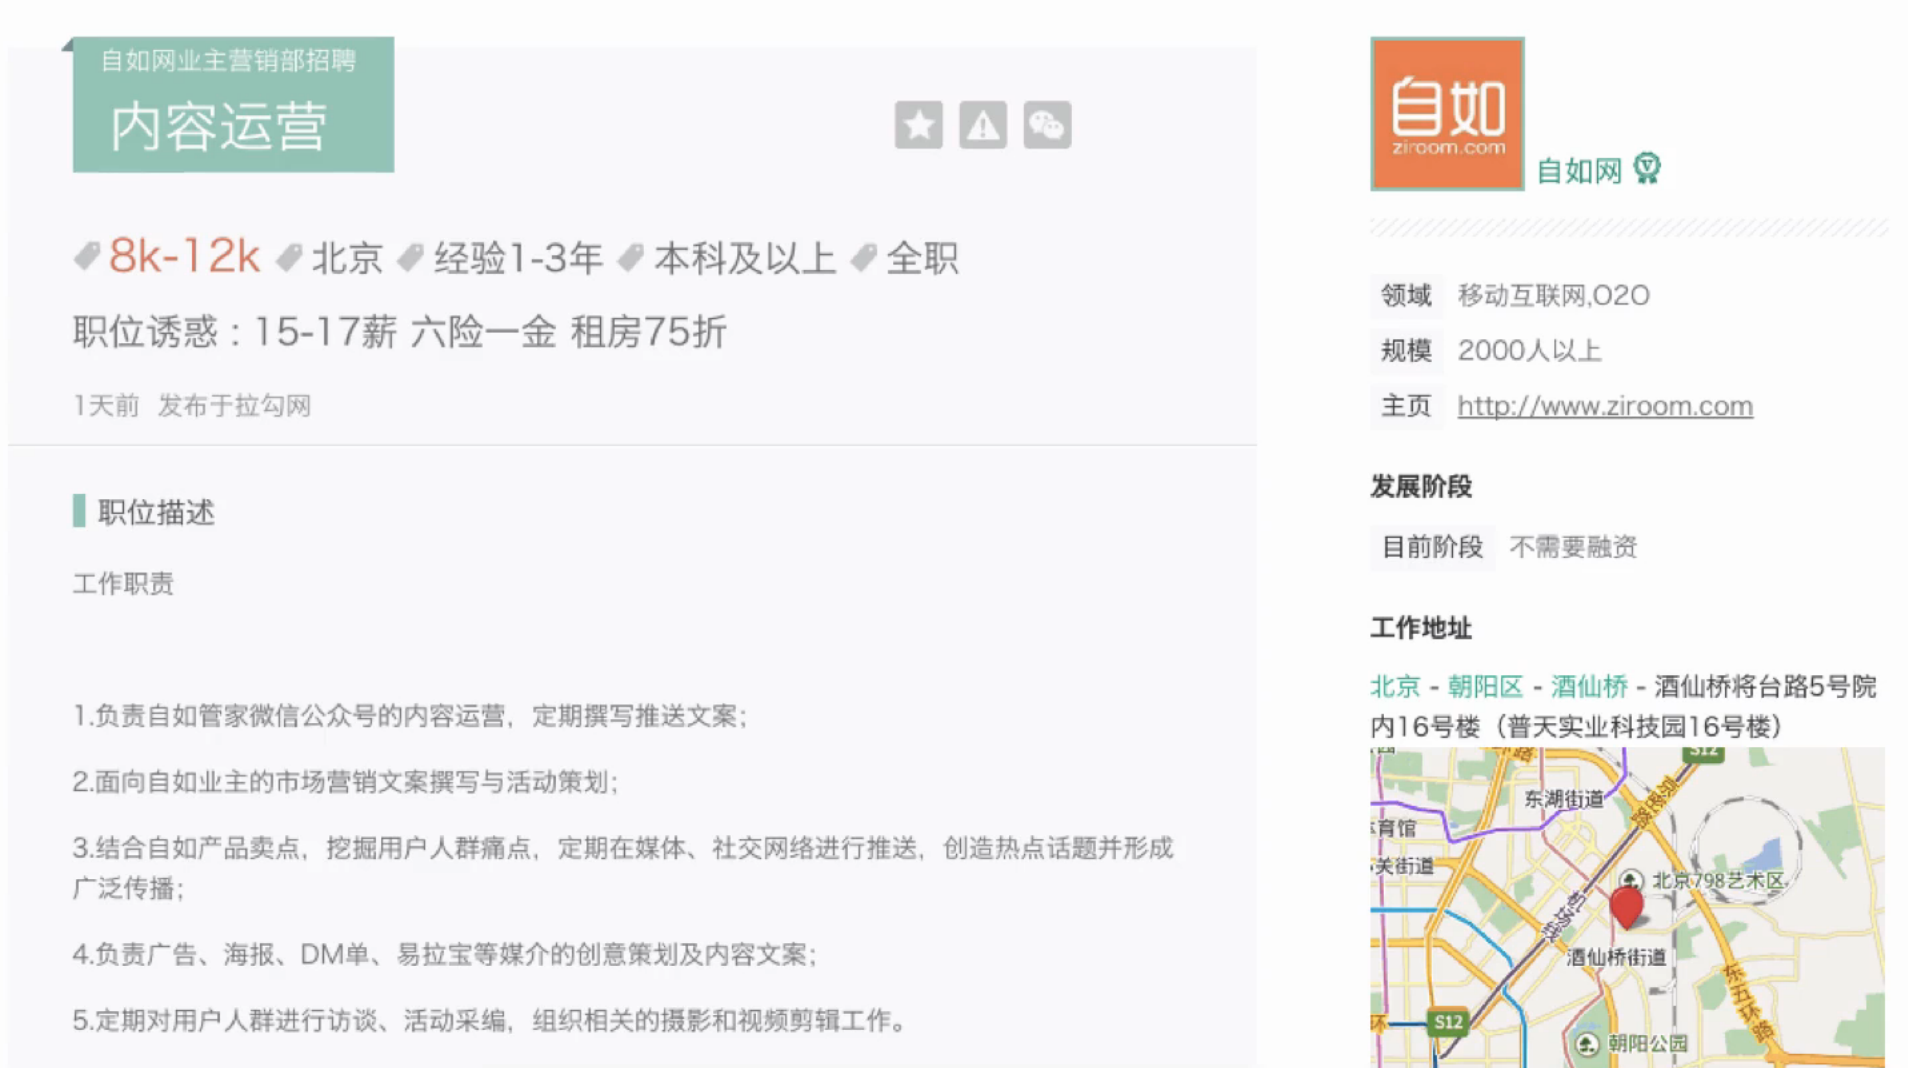Click the 北京 address link
Image resolution: width=1908 pixels, height=1068 pixels.
(1395, 686)
